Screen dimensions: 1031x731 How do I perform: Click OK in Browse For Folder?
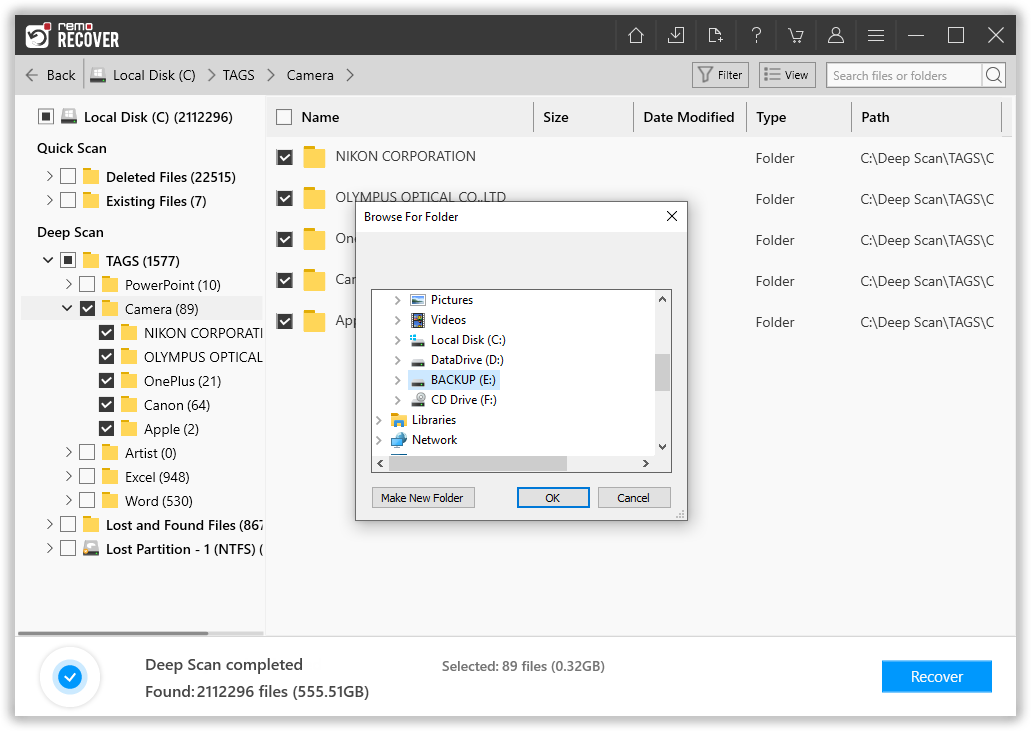pyautogui.click(x=552, y=498)
